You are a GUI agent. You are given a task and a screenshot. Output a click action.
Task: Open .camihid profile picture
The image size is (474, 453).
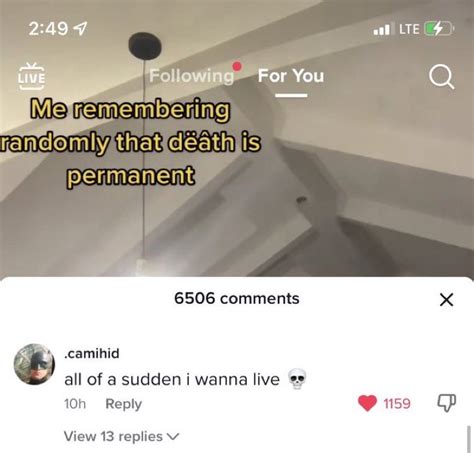tap(34, 364)
